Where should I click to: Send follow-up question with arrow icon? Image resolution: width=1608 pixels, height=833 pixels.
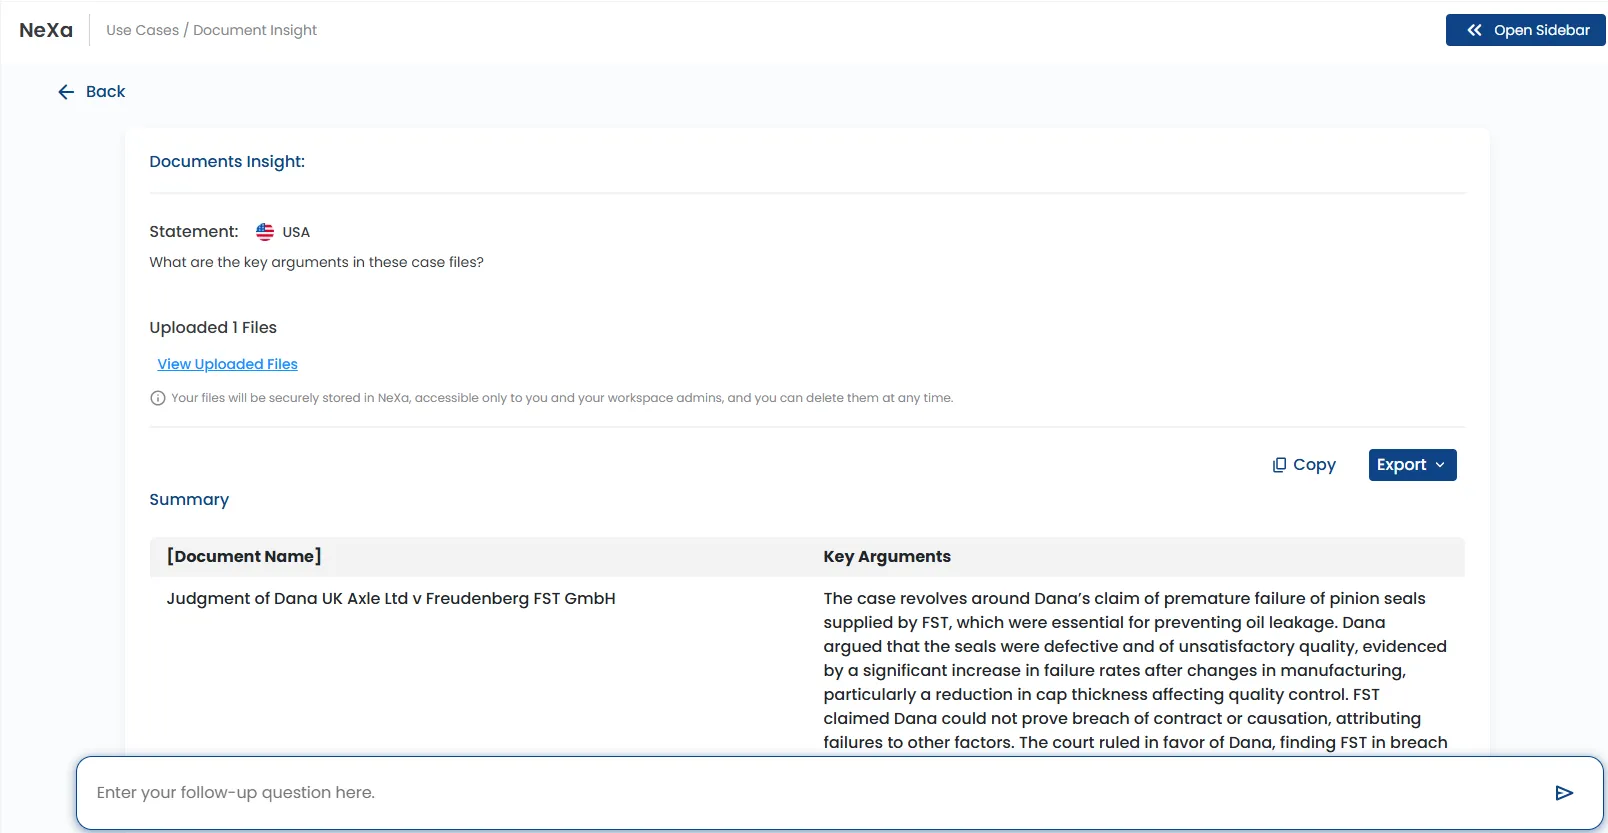1564,793
